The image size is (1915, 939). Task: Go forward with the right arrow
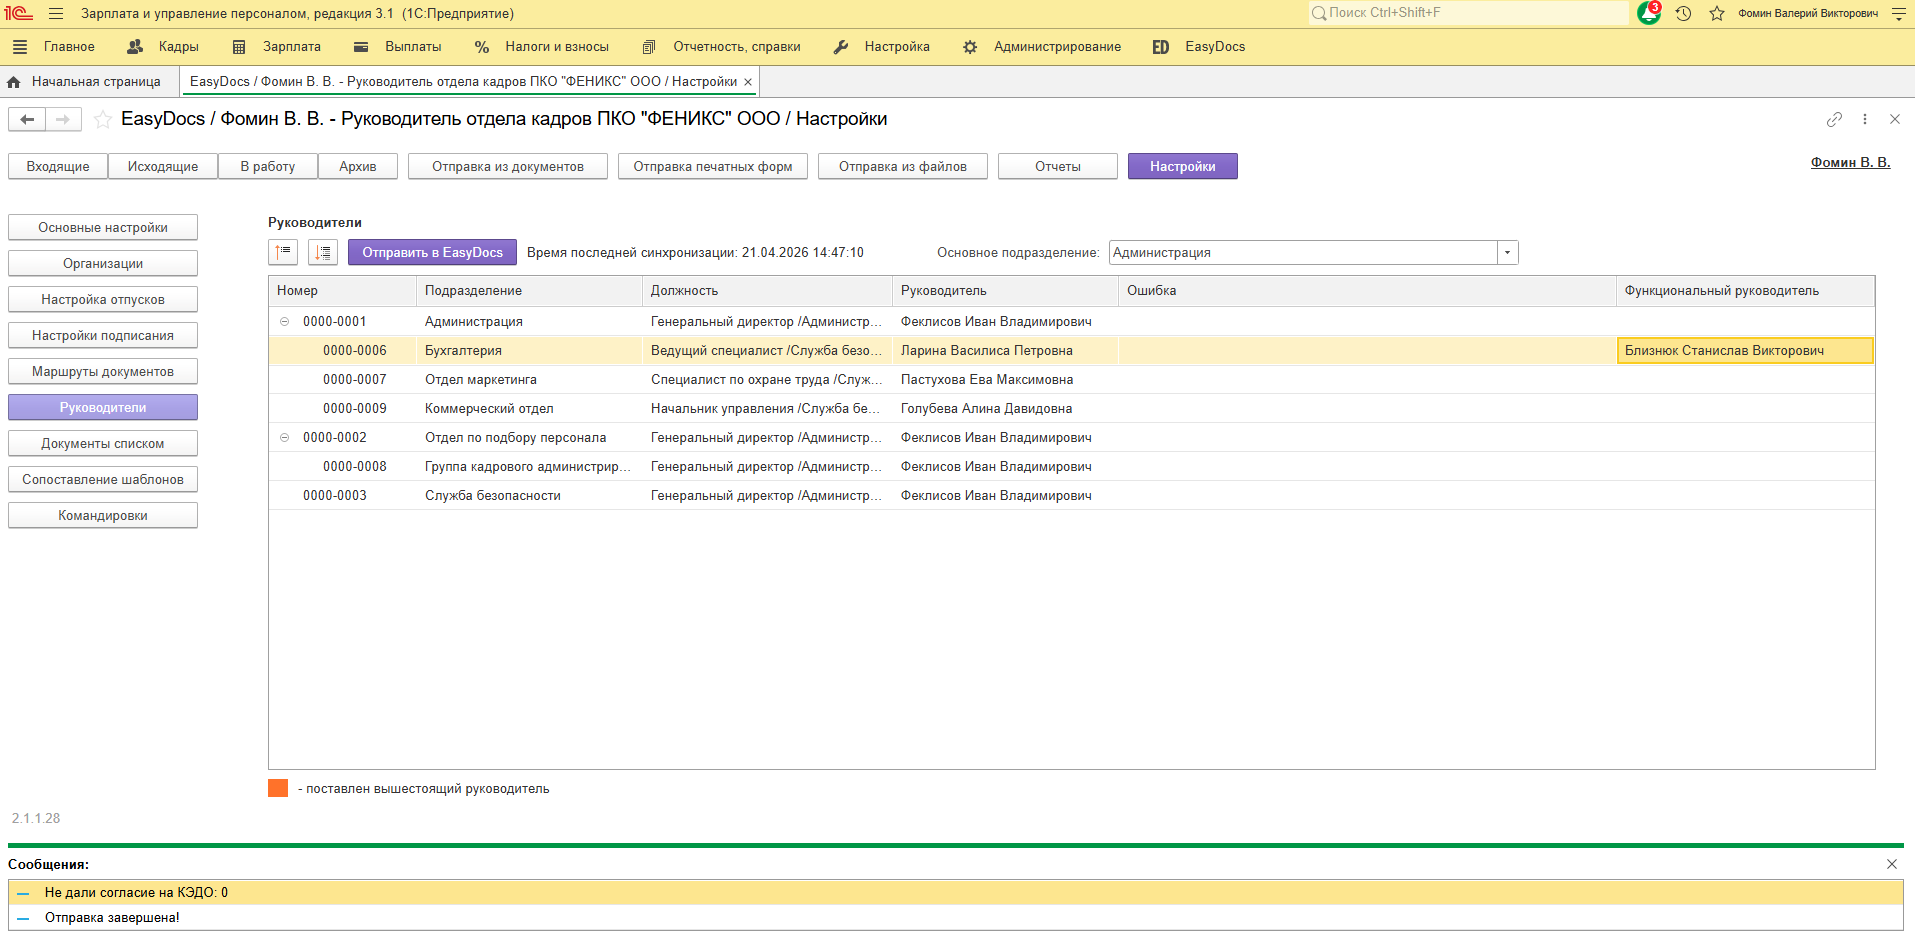click(63, 120)
